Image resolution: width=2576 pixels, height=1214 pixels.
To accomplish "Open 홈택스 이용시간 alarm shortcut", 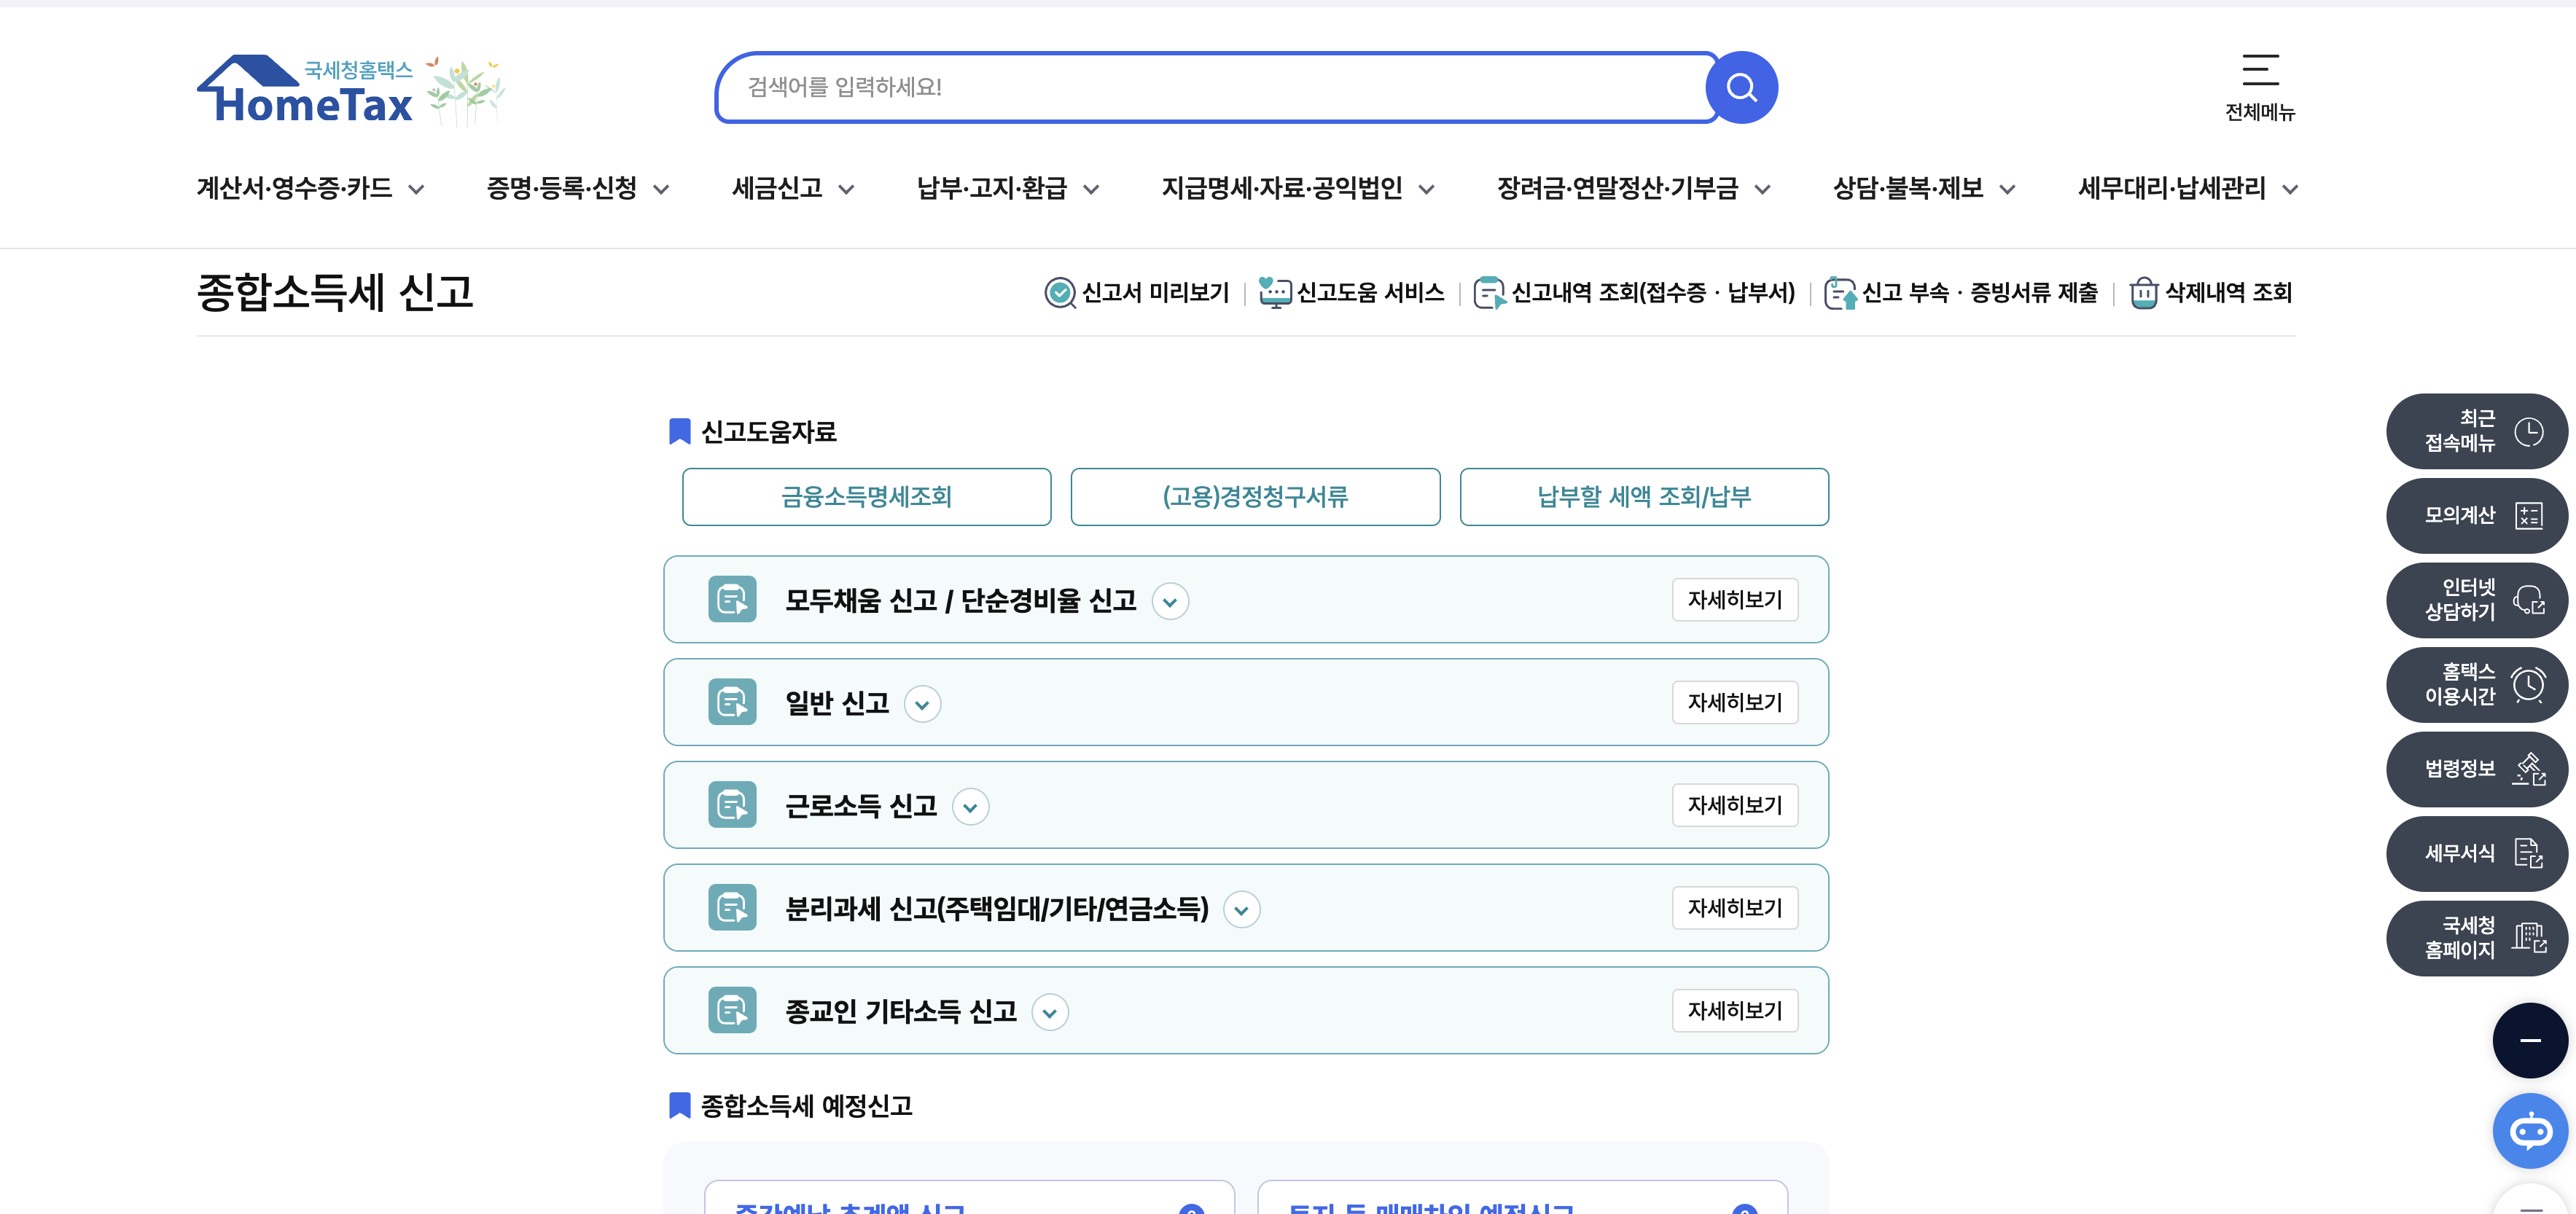I will [x=2476, y=685].
